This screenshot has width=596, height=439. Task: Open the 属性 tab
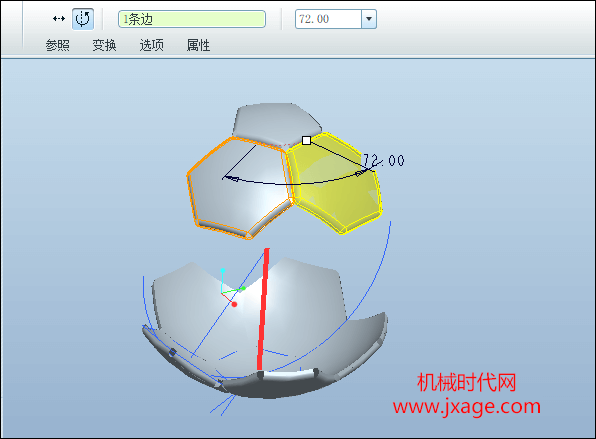[x=198, y=45]
